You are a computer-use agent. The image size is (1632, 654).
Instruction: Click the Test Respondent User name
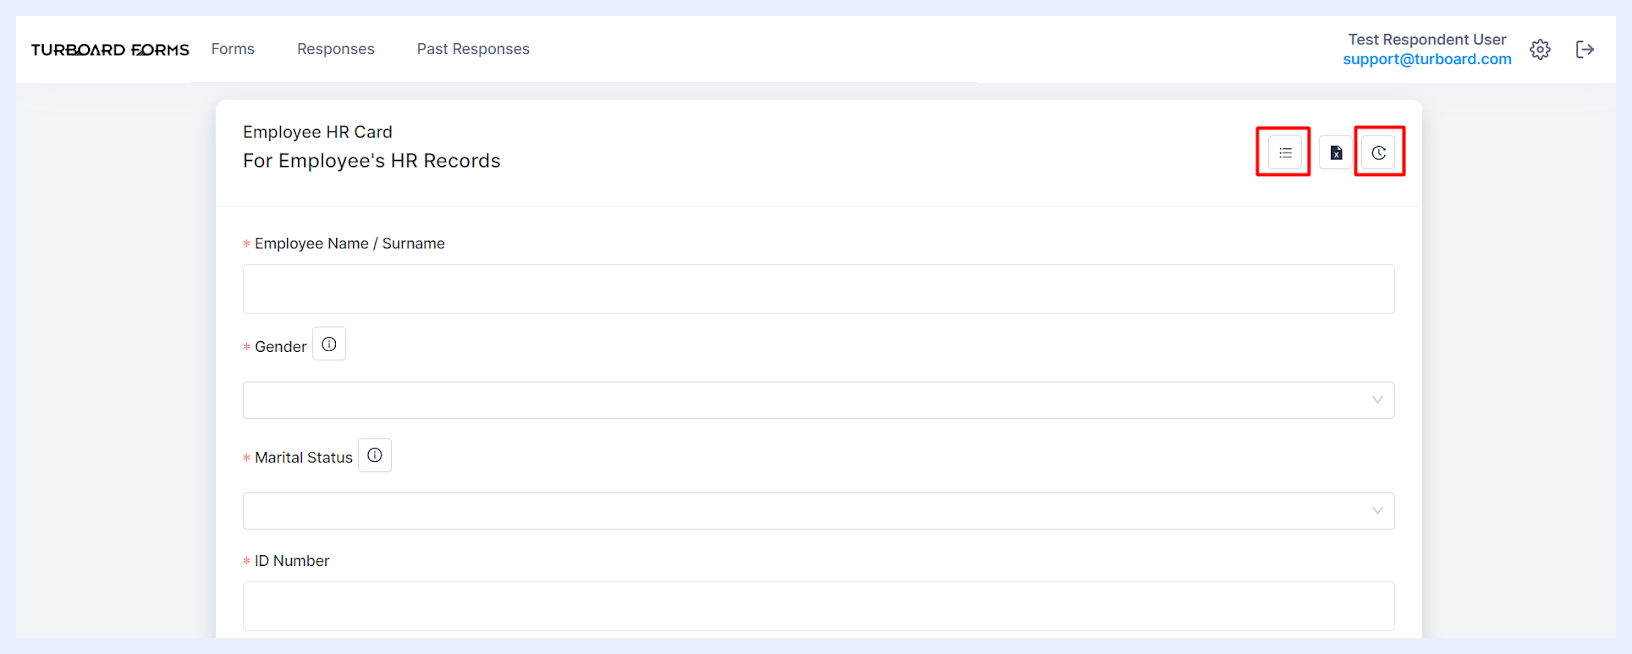(x=1427, y=40)
